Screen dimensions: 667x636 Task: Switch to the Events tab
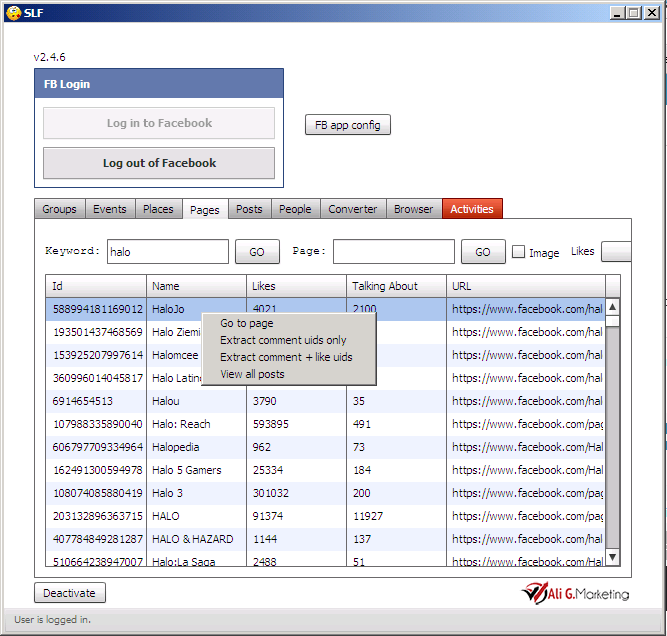click(x=110, y=209)
